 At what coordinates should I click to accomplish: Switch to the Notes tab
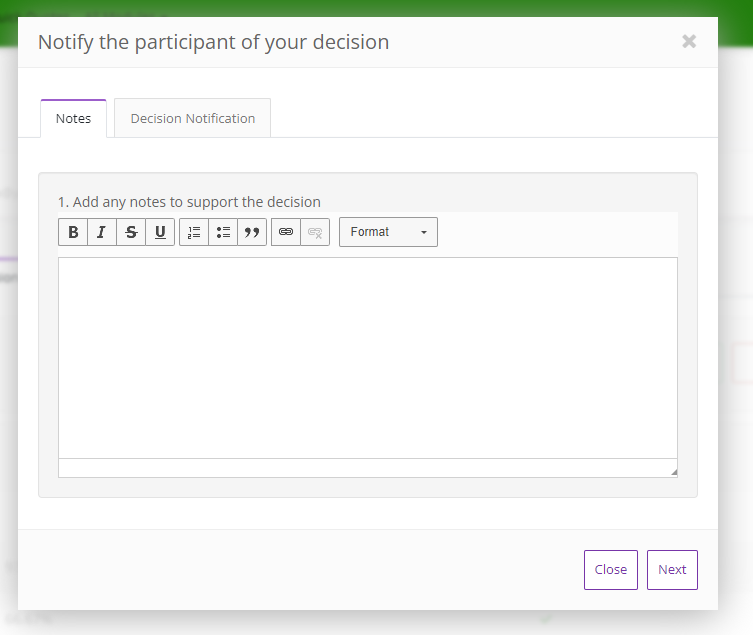73,118
